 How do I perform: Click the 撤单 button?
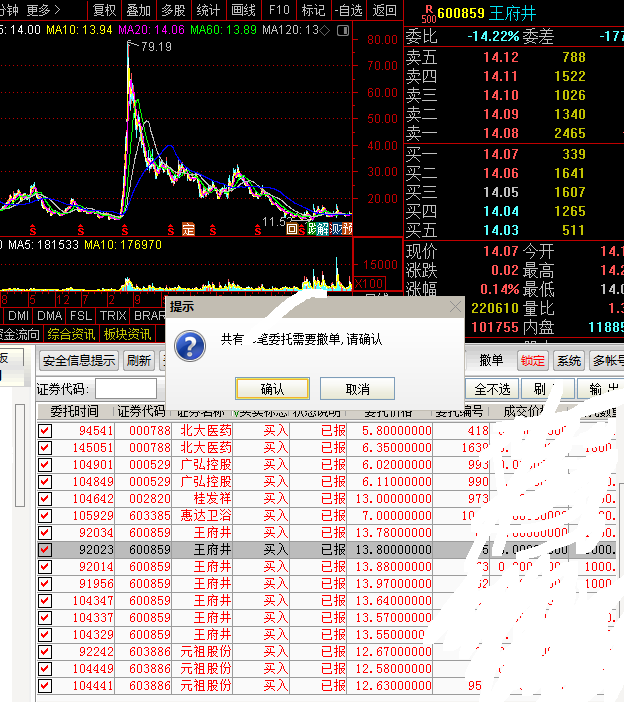pyautogui.click(x=491, y=360)
